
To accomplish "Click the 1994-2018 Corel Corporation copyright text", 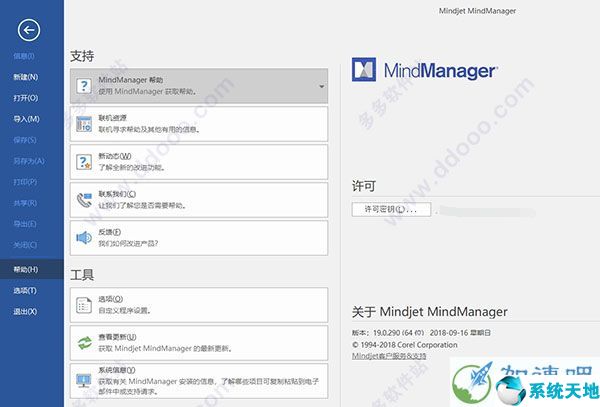I will pyautogui.click(x=404, y=345).
